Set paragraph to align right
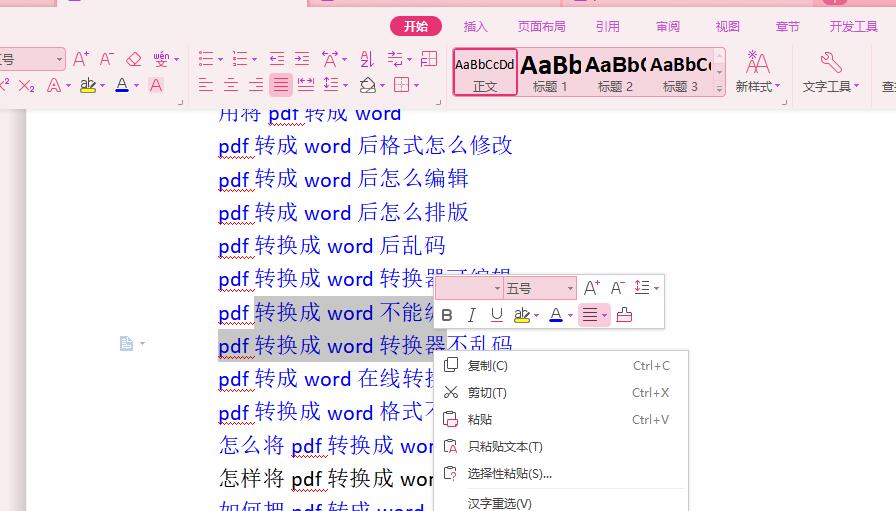 (x=256, y=86)
